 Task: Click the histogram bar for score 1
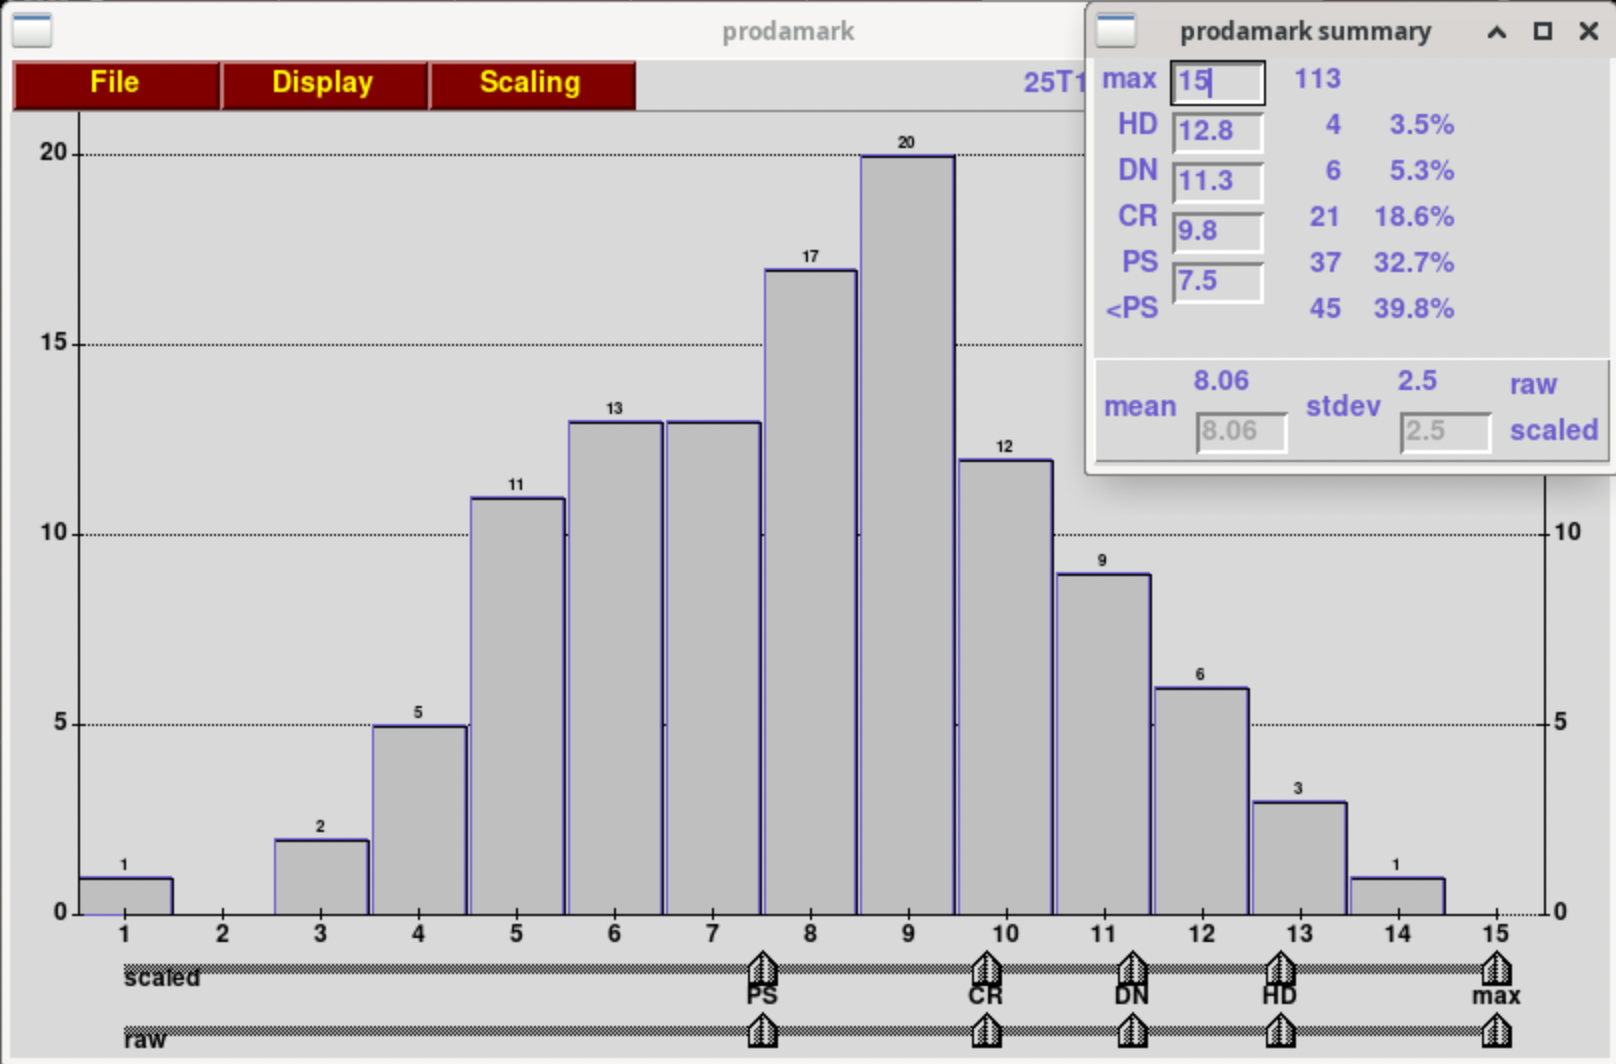coord(126,896)
